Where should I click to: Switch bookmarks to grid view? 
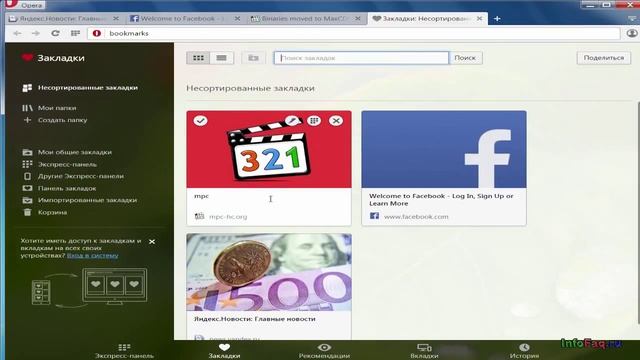pos(198,58)
